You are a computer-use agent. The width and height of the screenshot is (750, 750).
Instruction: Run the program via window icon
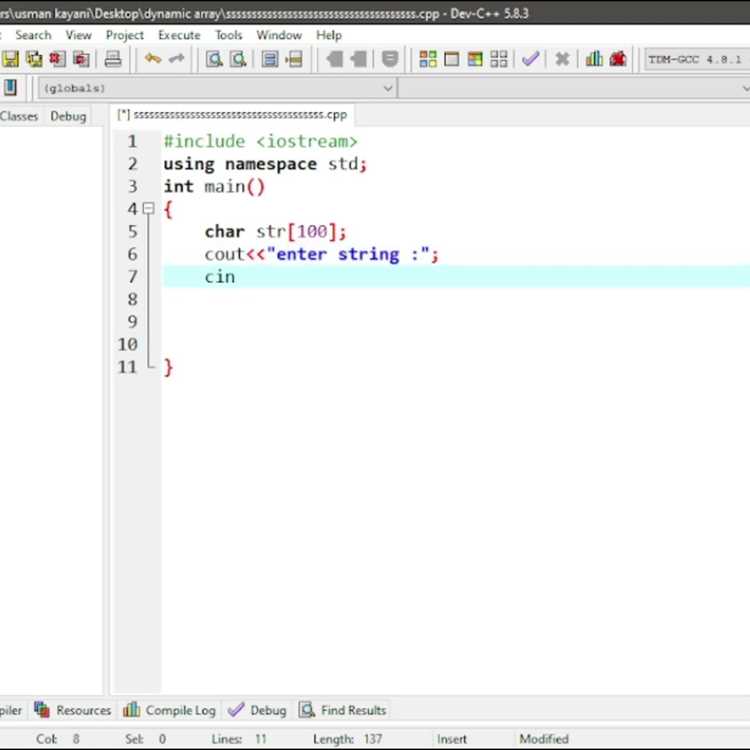[x=452, y=59]
